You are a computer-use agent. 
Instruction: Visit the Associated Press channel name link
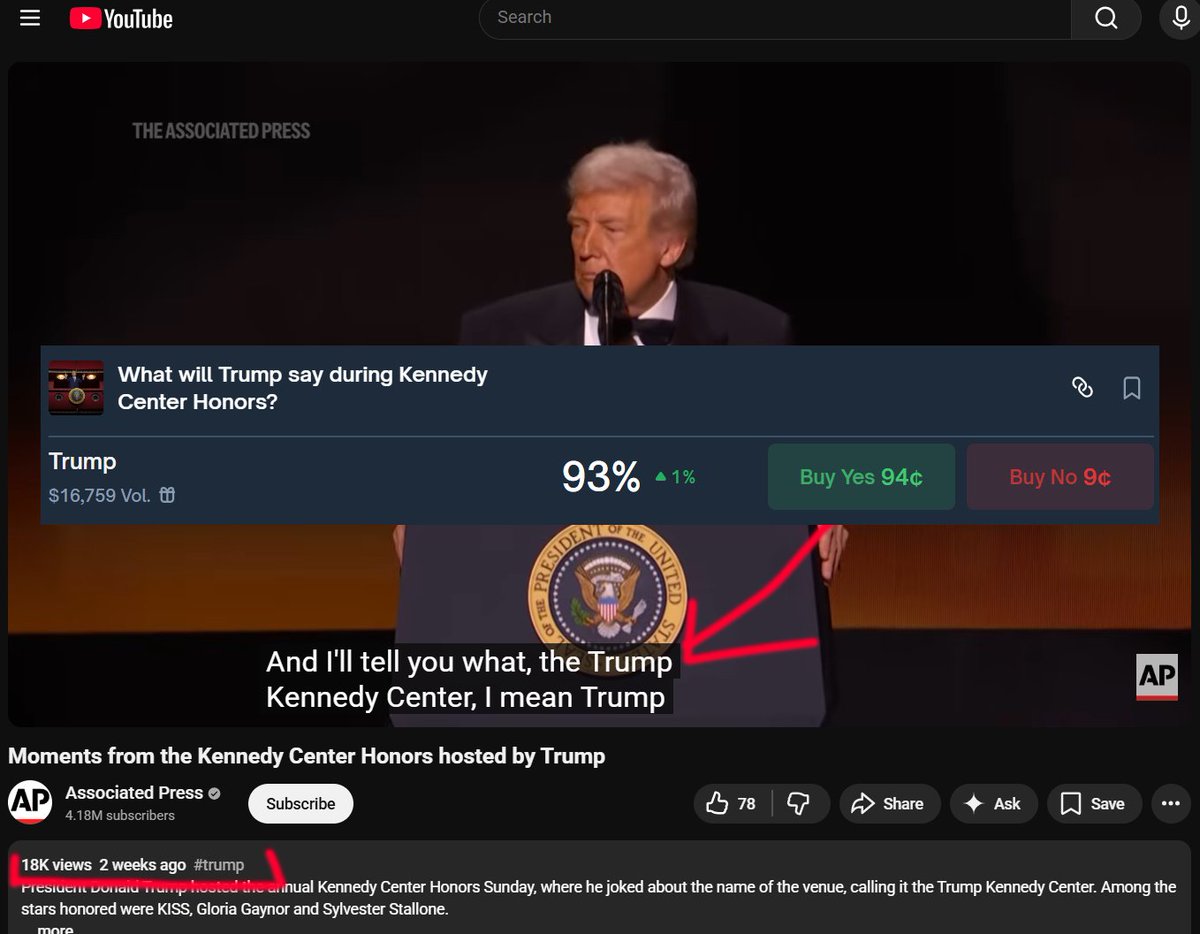point(134,792)
